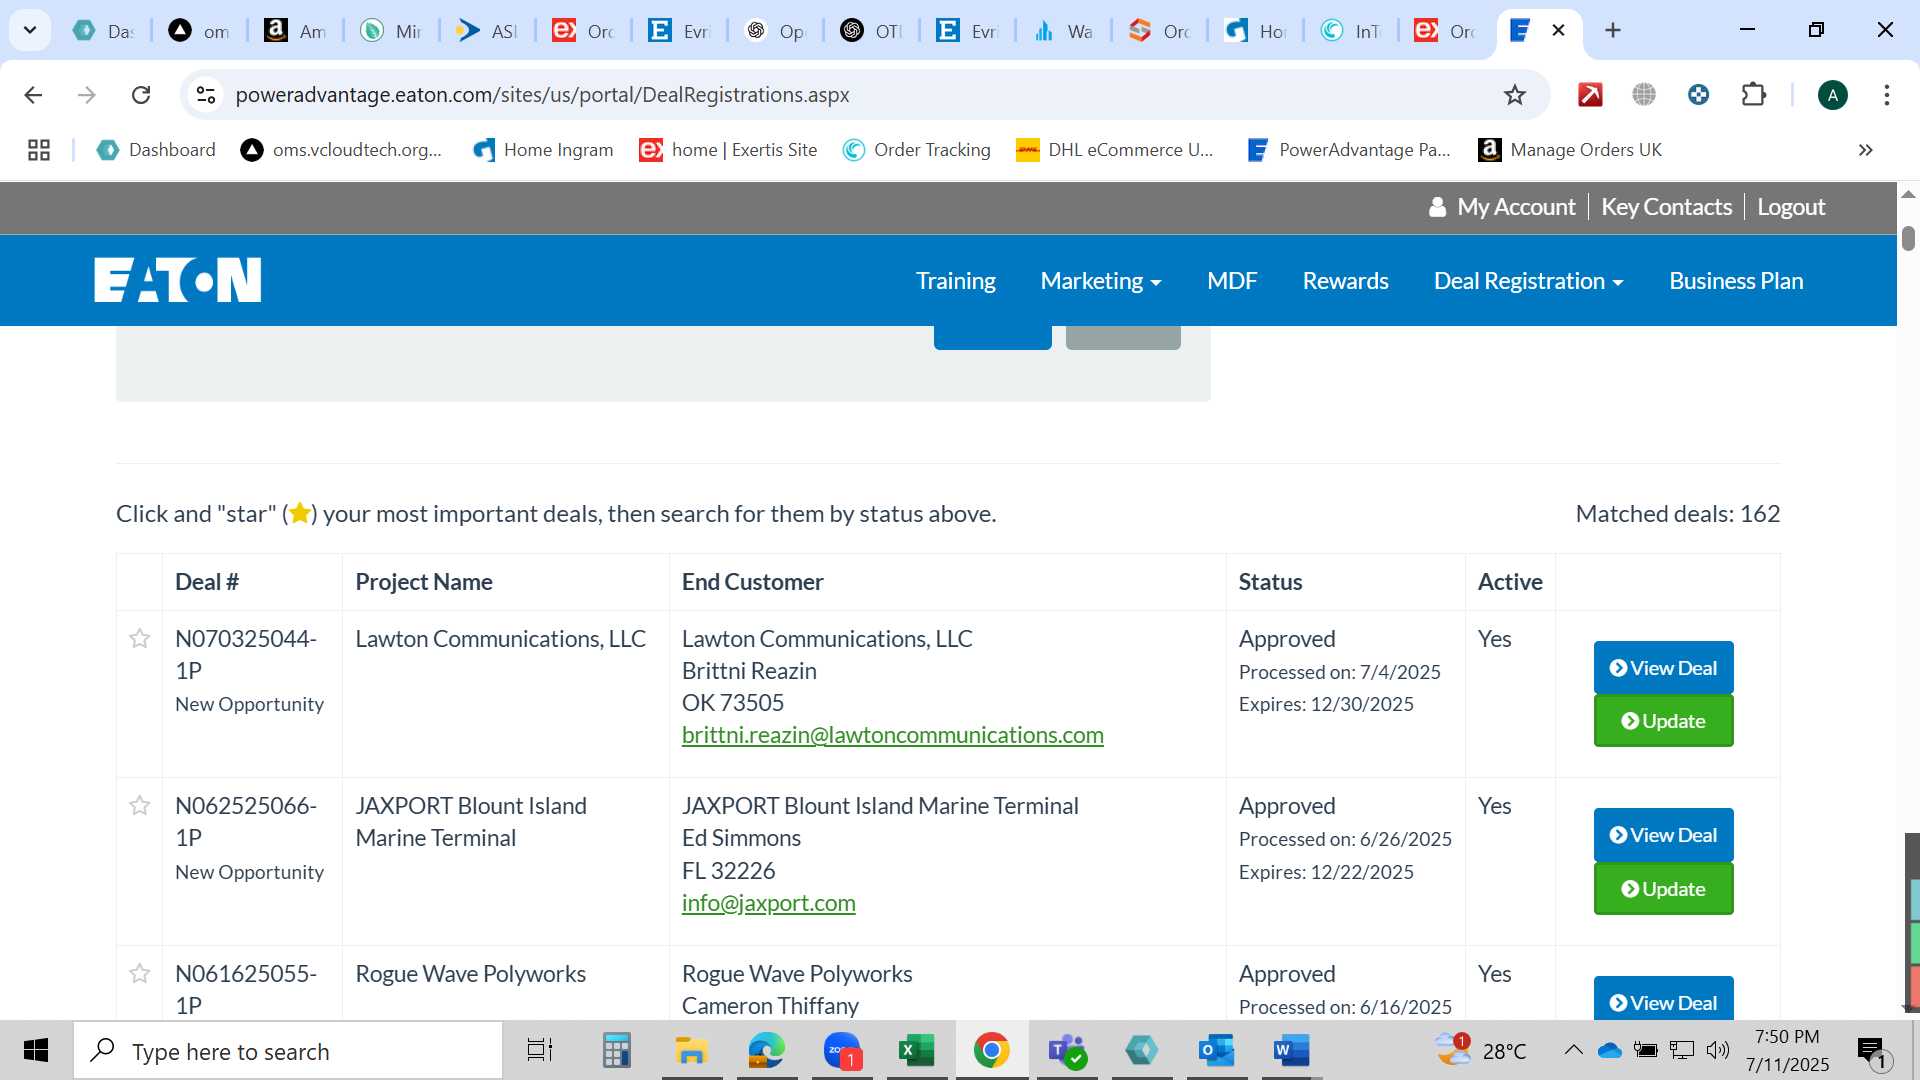Open the volume control in system tray
This screenshot has width=1920, height=1080.
point(1718,1050)
